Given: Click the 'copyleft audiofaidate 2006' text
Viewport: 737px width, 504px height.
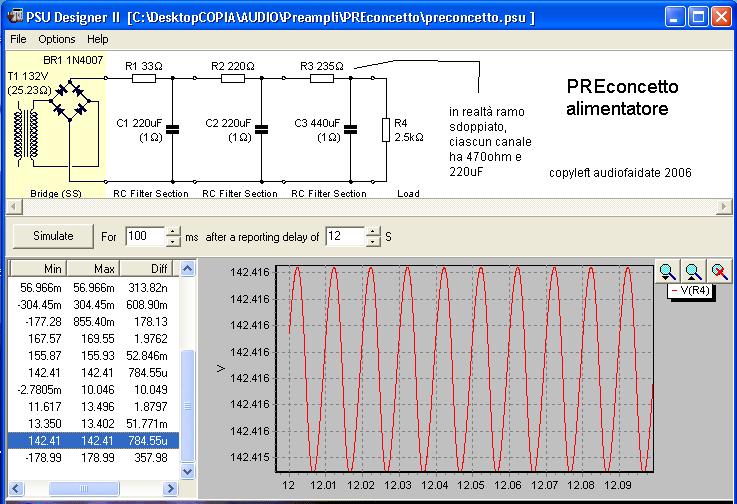Looking at the screenshot, I should 620,173.
